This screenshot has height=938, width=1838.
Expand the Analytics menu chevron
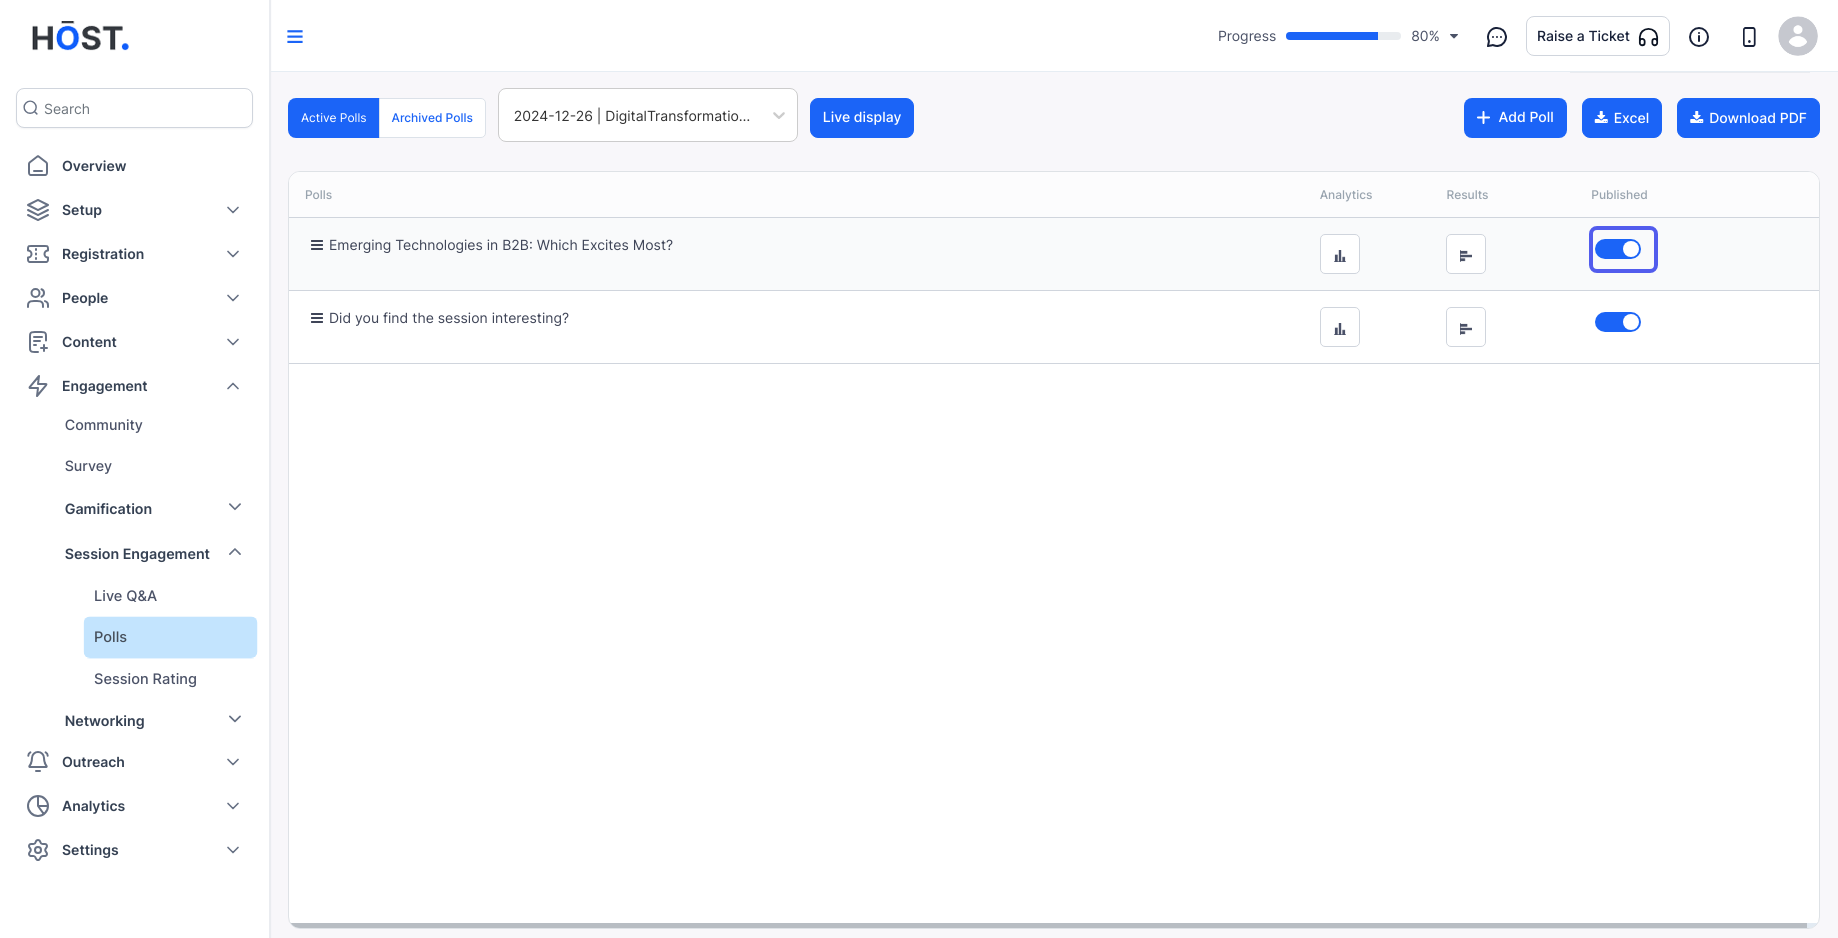pos(233,806)
